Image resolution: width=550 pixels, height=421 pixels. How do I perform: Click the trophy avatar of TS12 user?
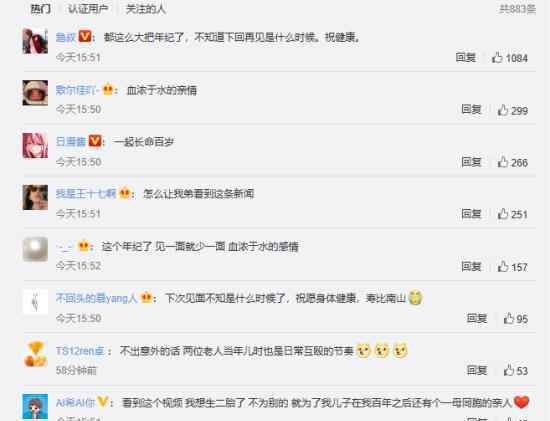35,354
